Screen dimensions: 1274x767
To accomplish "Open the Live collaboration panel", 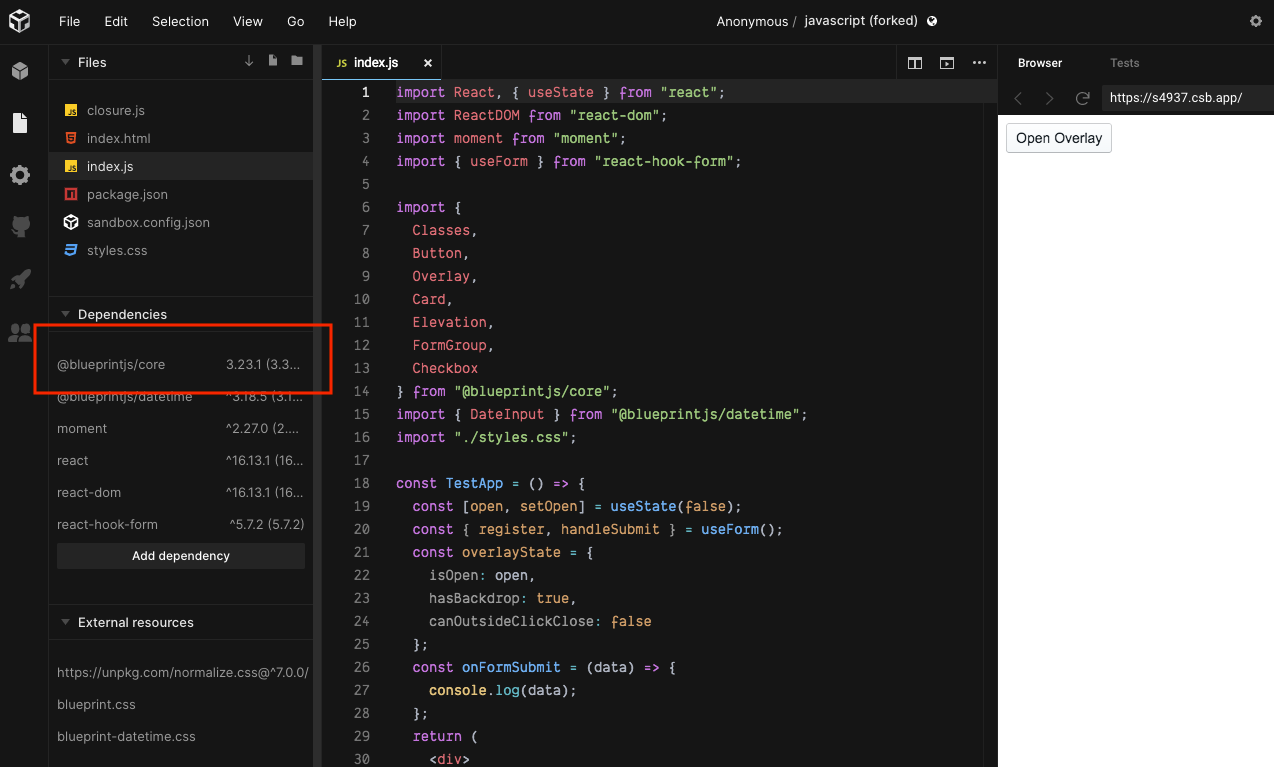I will click(19, 331).
